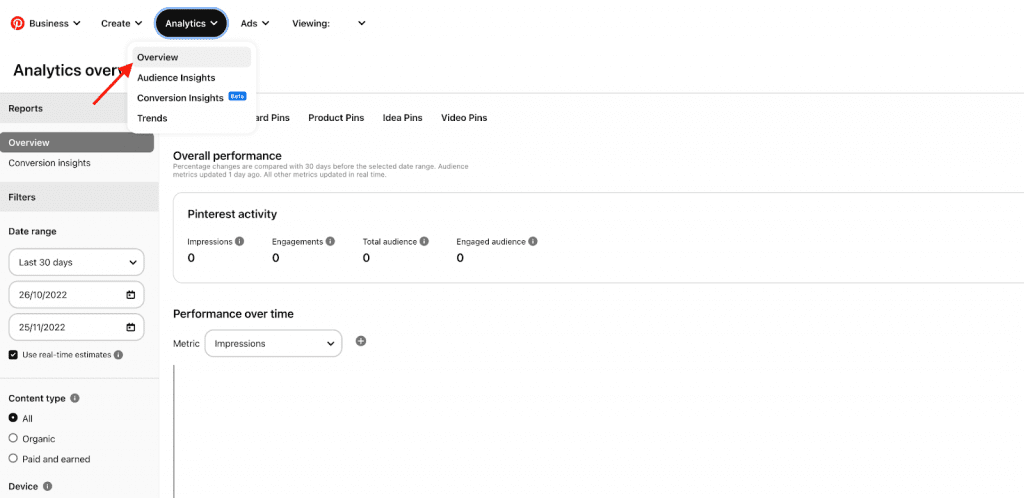Collapse the Analytics dropdown menu
Image resolution: width=1024 pixels, height=498 pixels.
click(191, 23)
